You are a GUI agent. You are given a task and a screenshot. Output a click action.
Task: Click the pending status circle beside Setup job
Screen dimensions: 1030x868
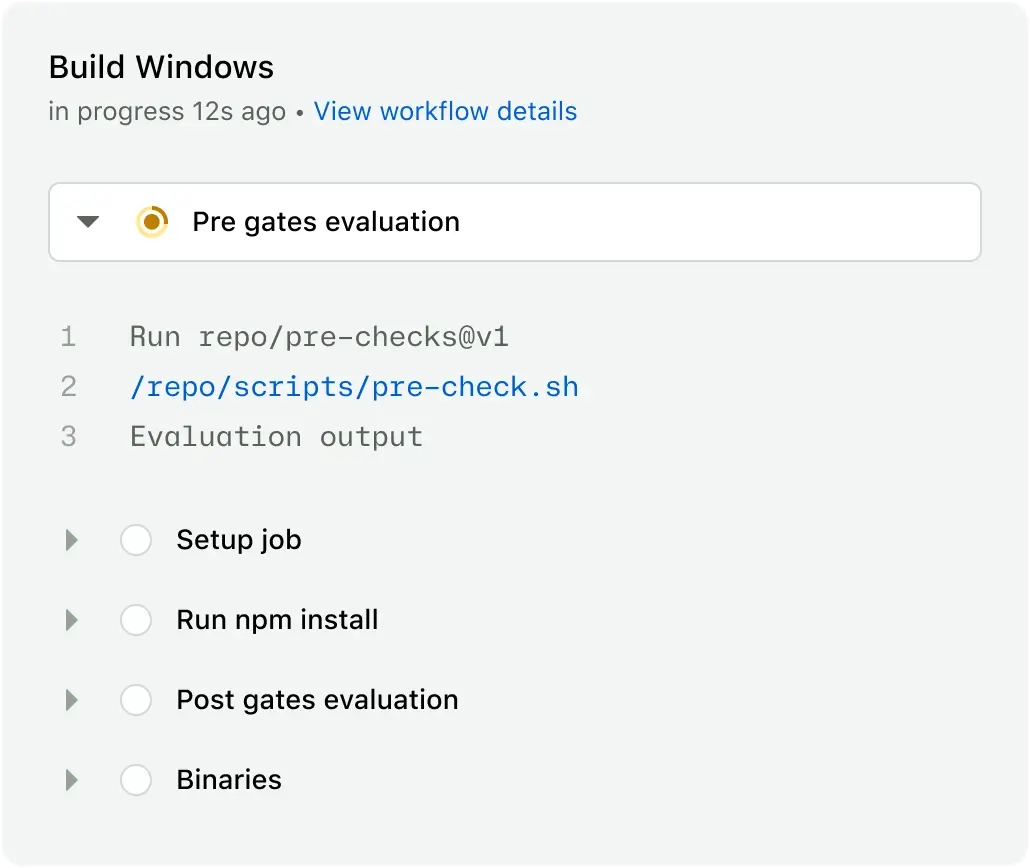coord(136,540)
